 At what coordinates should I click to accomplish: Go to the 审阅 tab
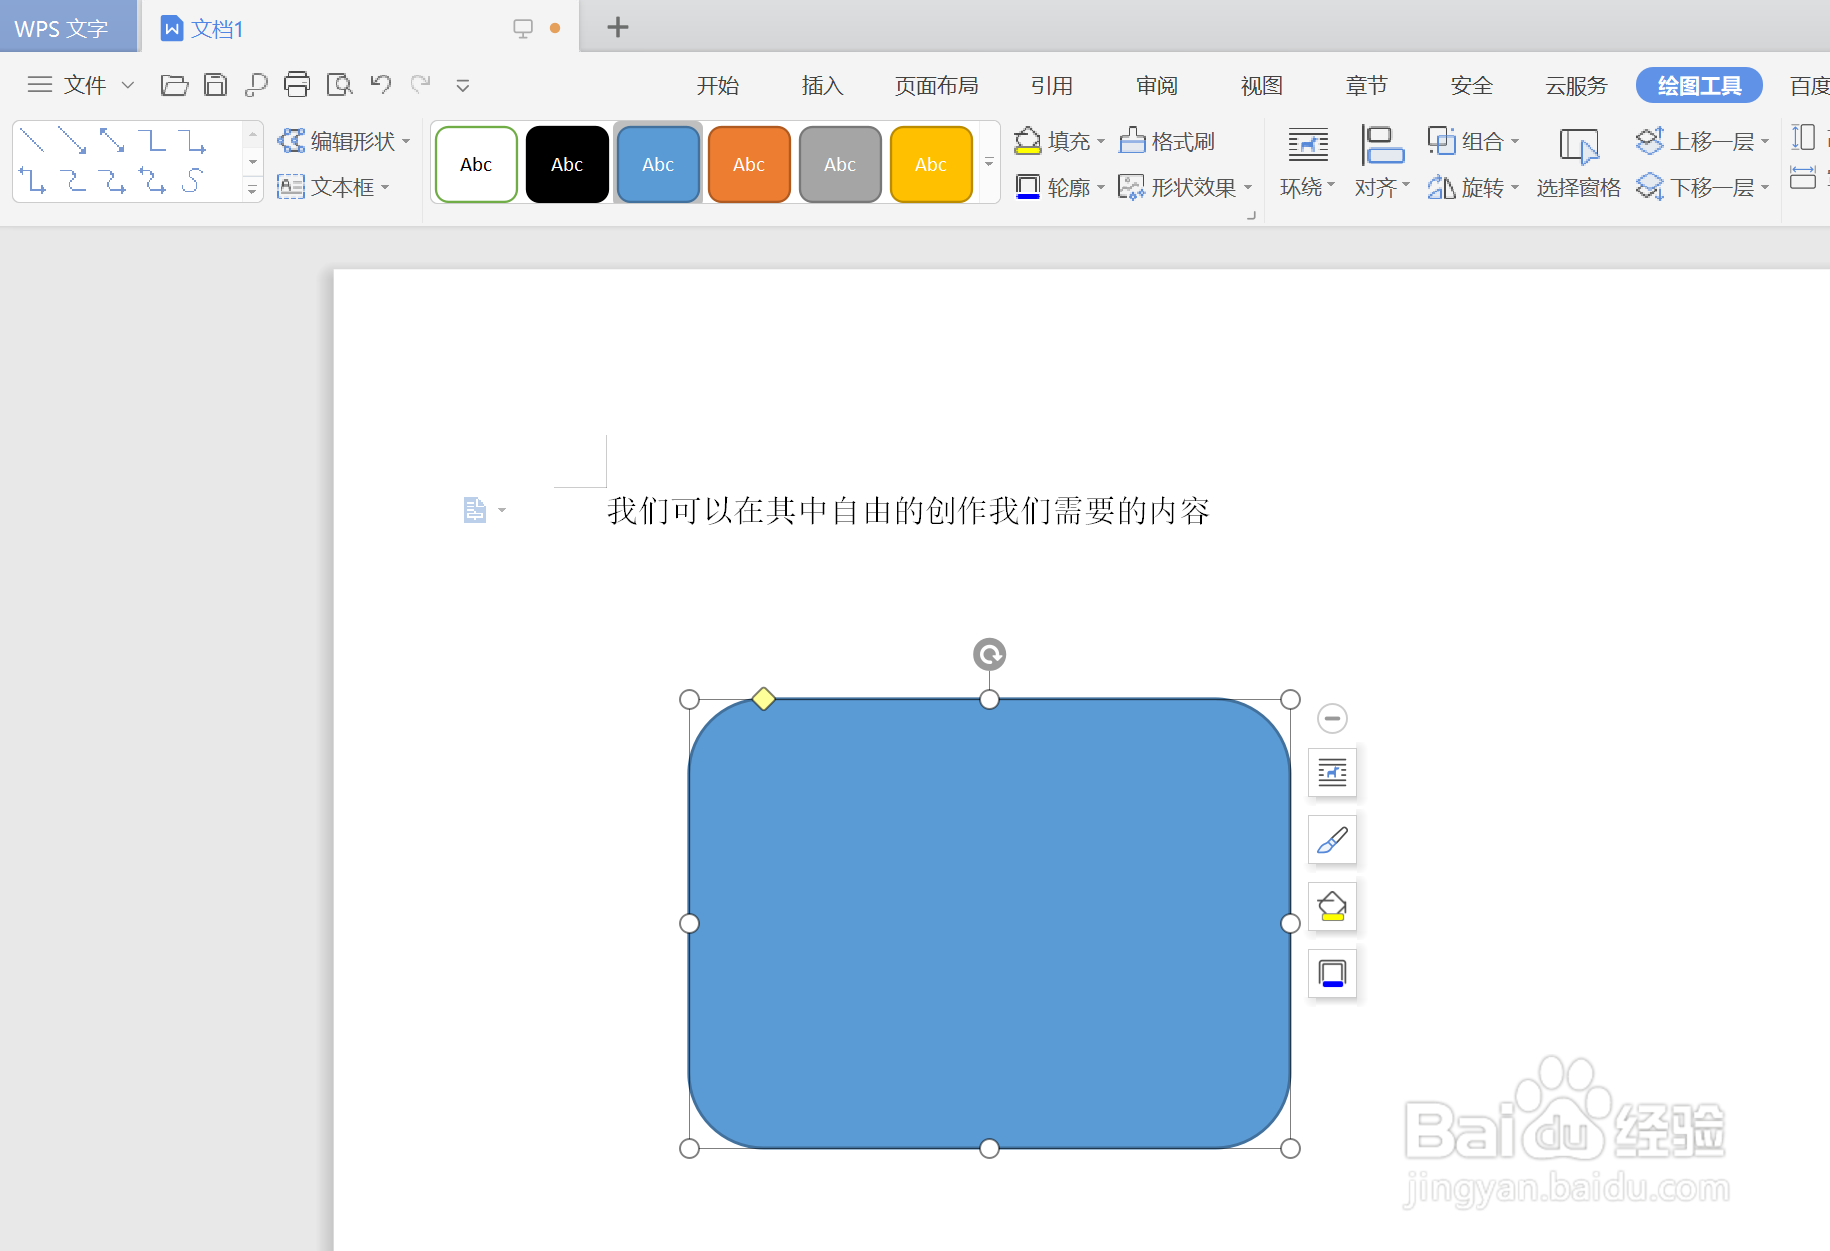point(1157,86)
